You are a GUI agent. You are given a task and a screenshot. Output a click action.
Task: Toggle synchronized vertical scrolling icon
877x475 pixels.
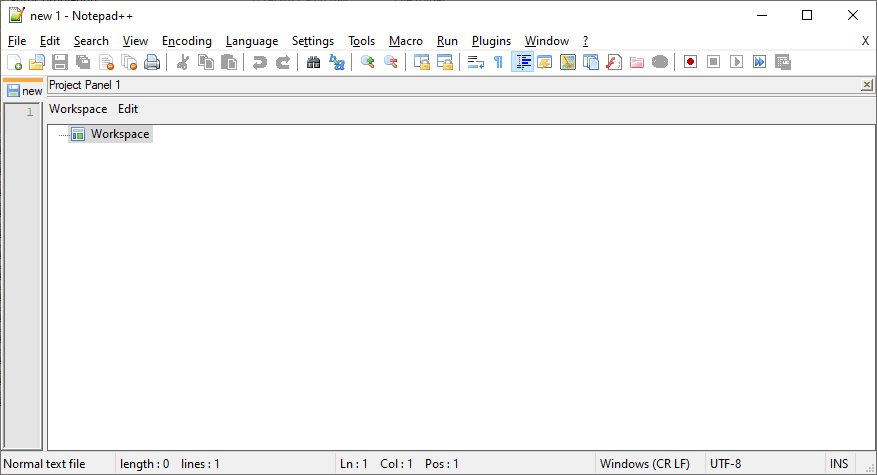[x=421, y=62]
